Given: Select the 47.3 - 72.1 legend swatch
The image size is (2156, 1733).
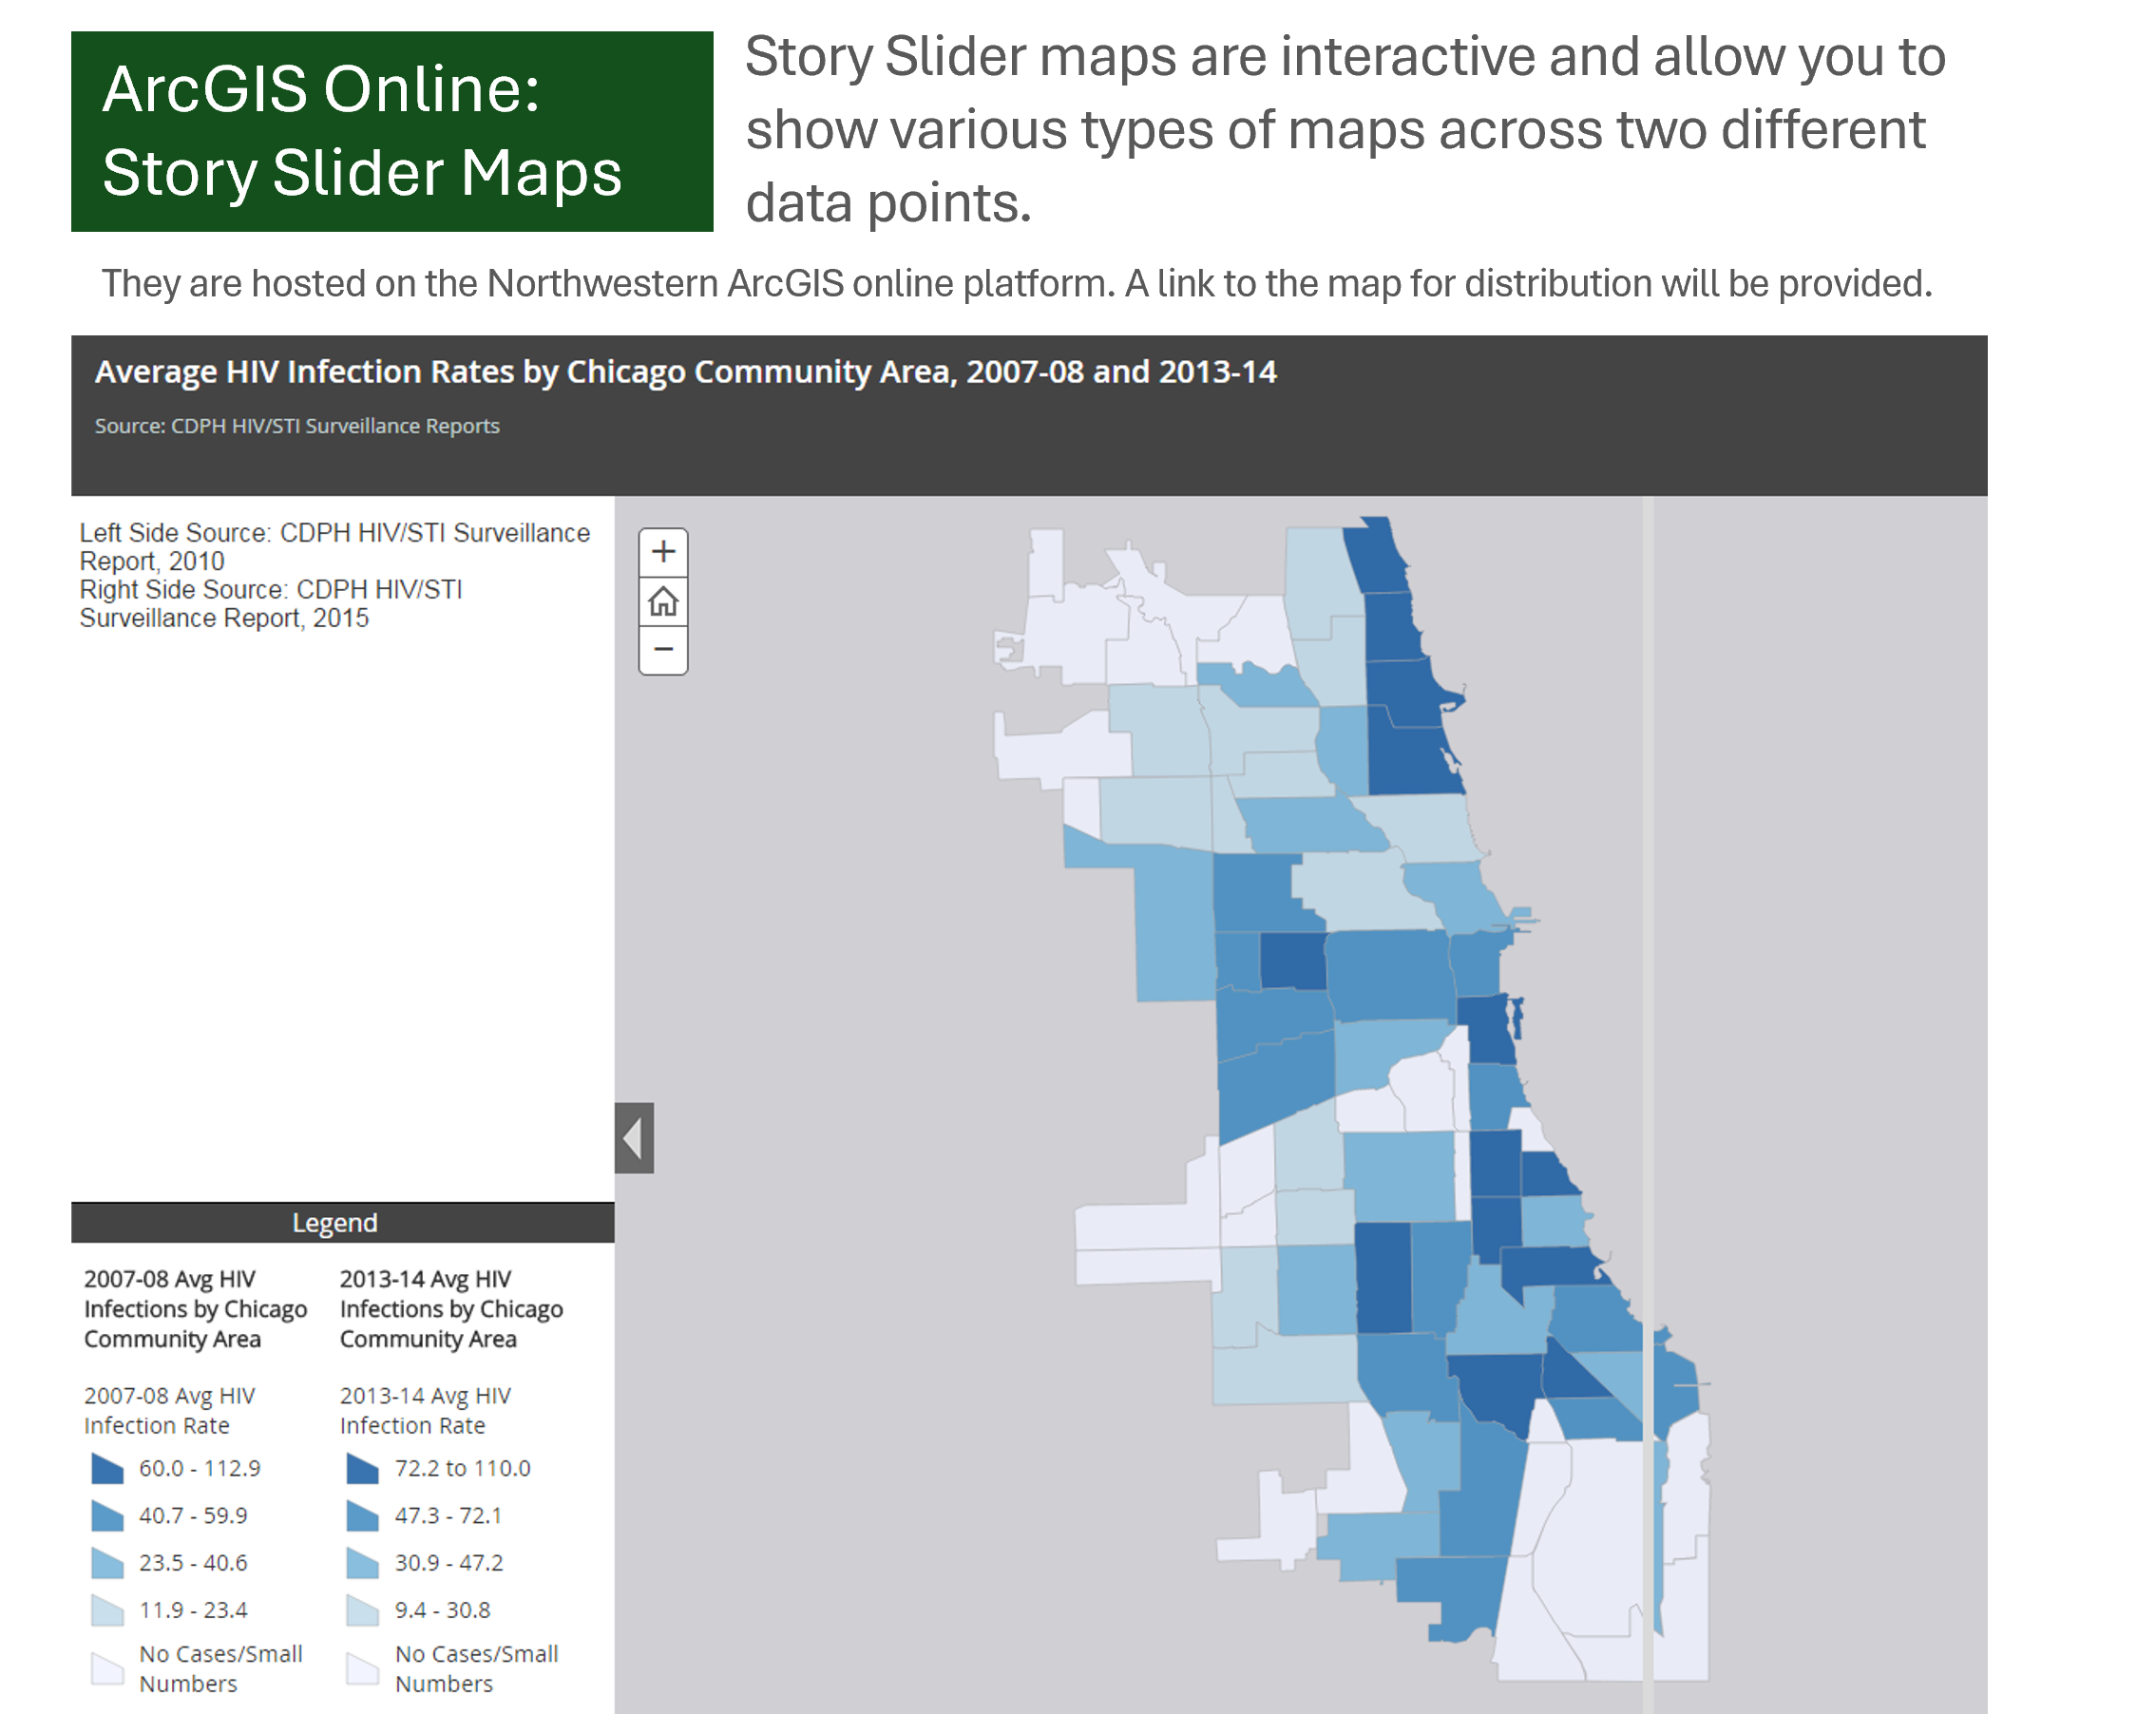Looking at the screenshot, I should click(363, 1515).
